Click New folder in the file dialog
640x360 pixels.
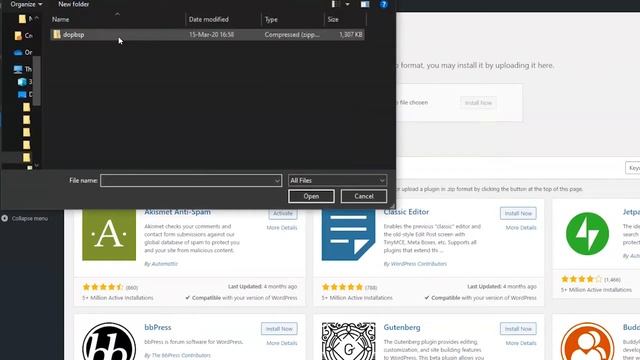click(x=73, y=4)
